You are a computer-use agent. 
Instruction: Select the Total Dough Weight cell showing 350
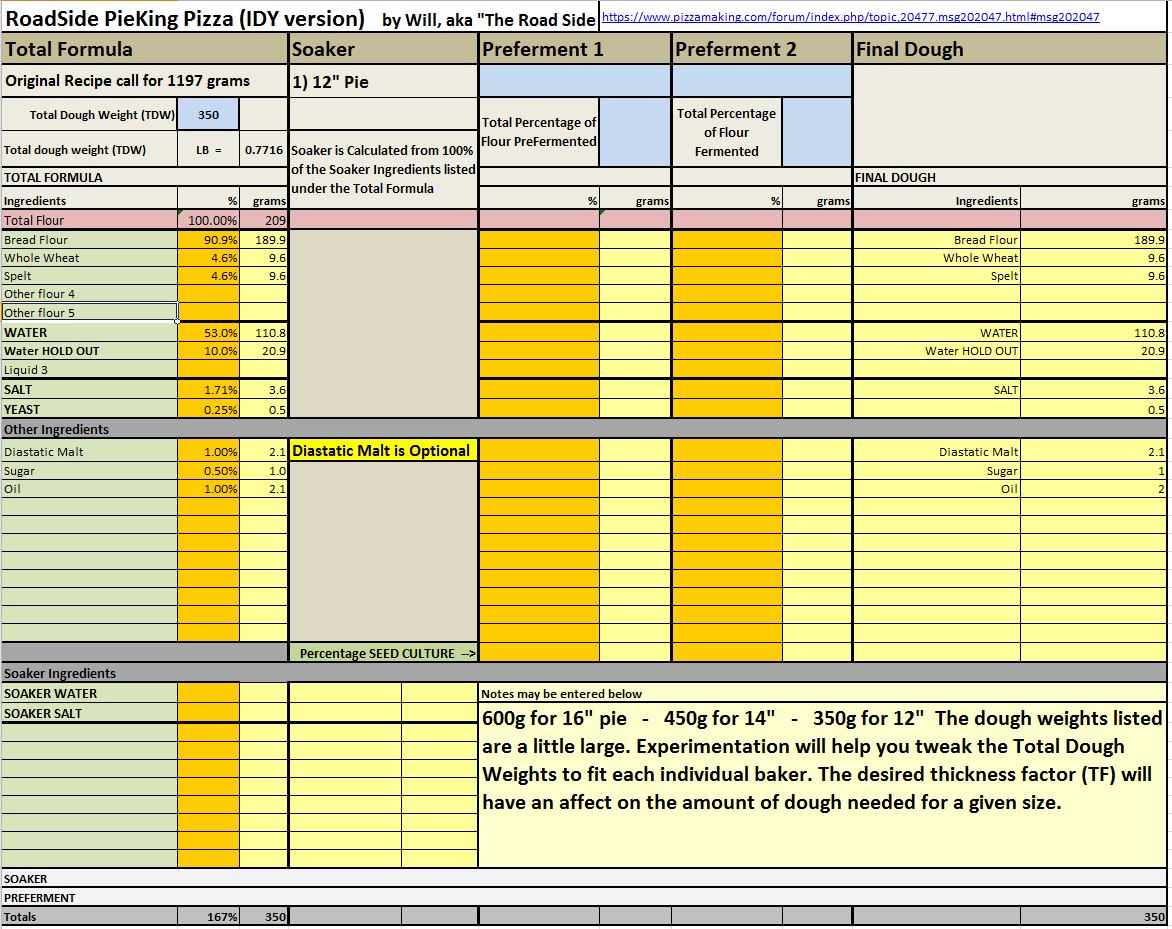pyautogui.click(x=208, y=115)
